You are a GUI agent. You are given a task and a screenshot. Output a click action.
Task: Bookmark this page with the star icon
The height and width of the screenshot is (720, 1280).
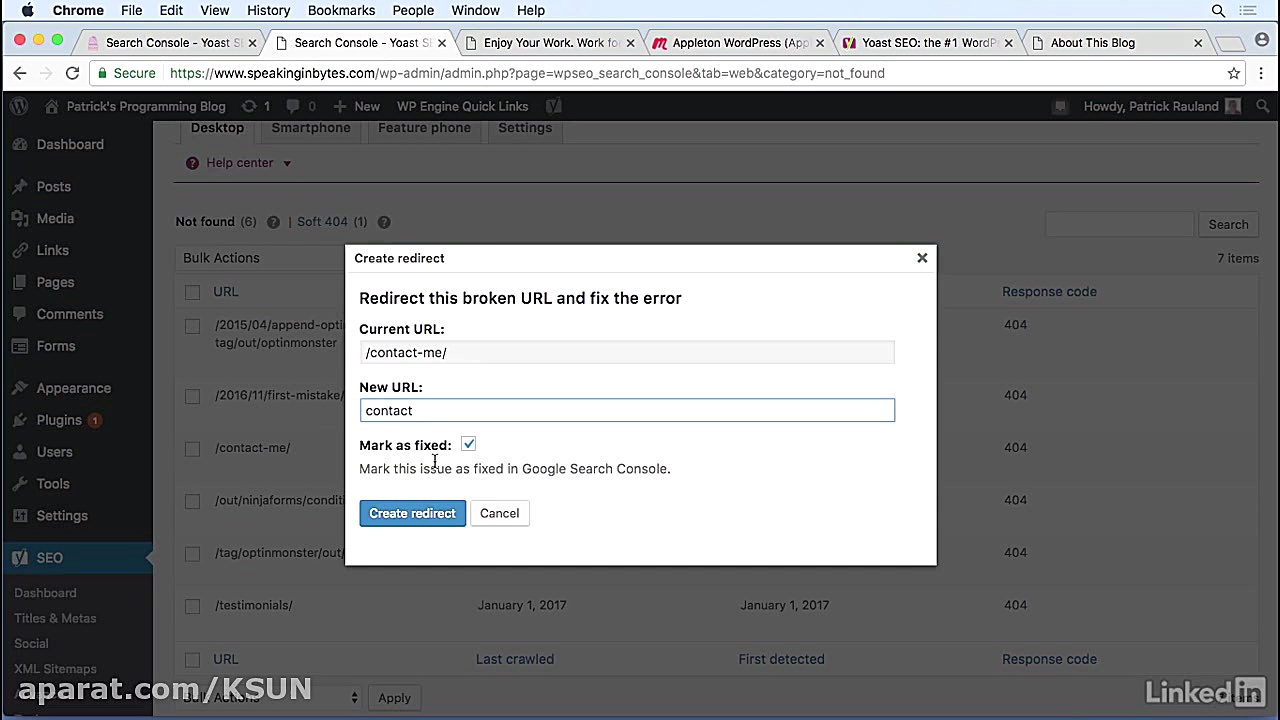[1234, 73]
